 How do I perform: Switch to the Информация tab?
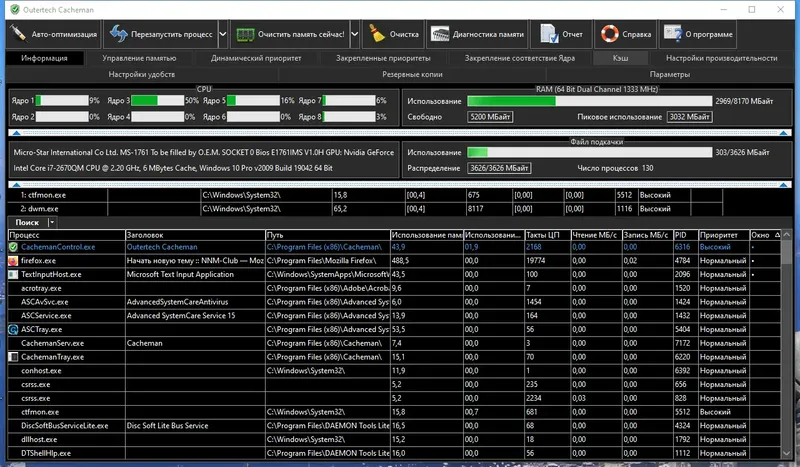44,58
